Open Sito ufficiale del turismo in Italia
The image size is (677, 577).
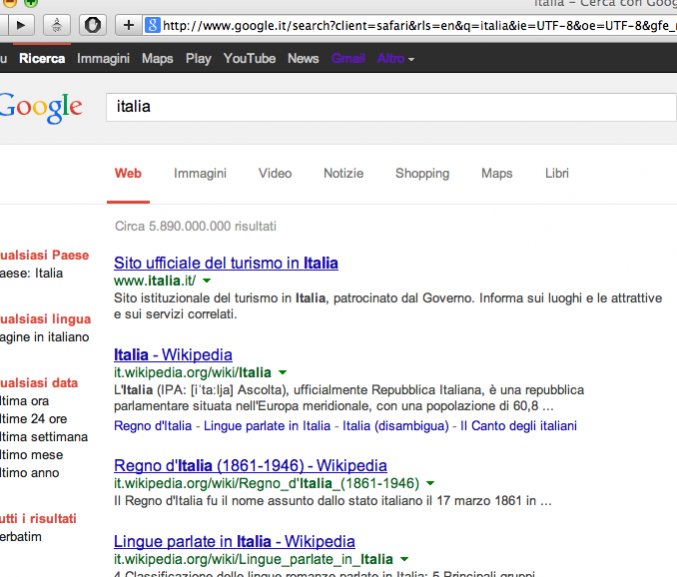(226, 263)
